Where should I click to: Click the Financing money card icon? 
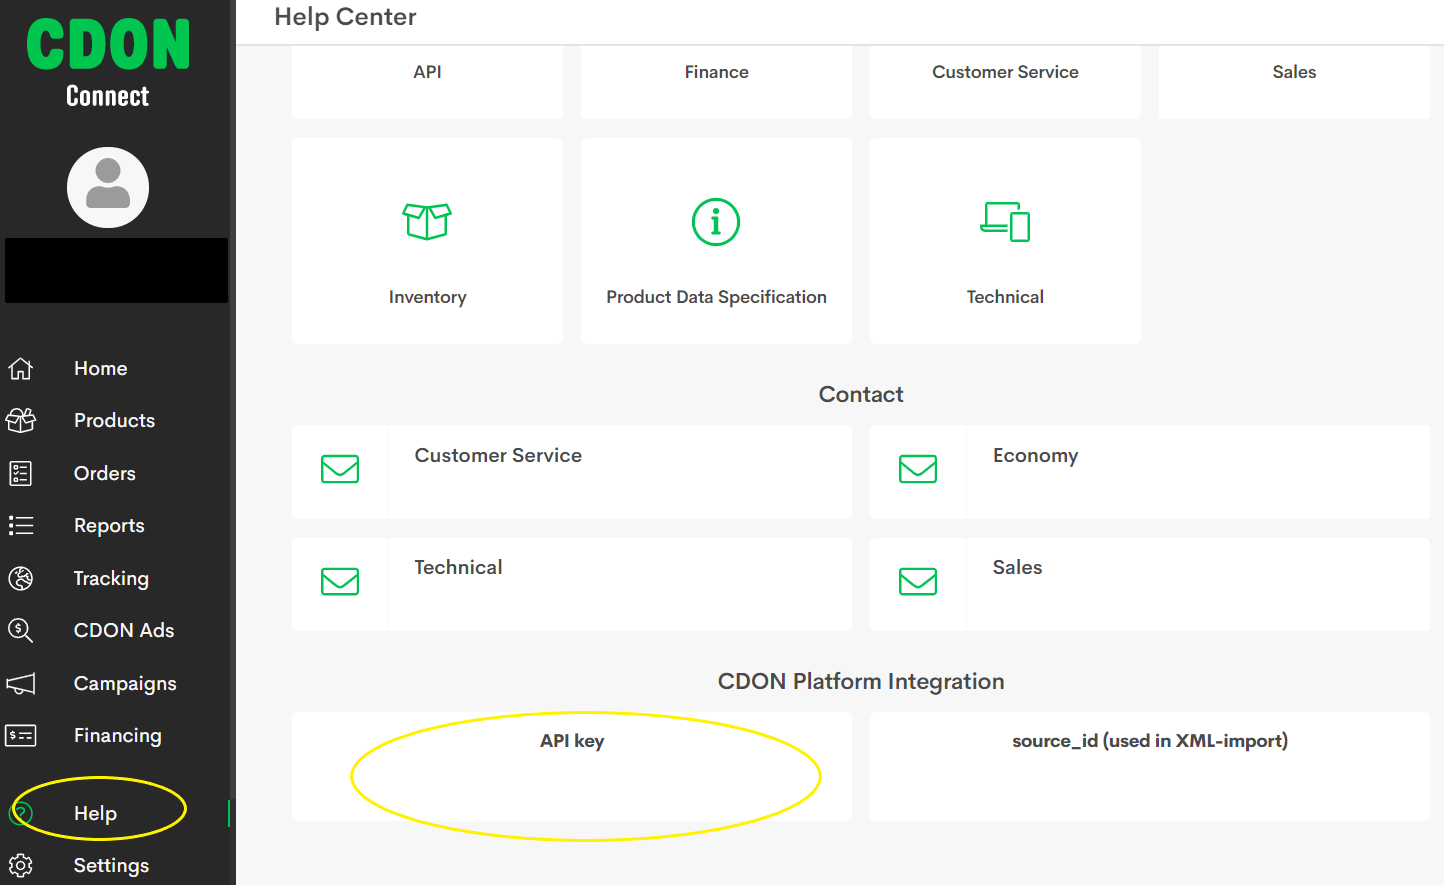21,736
